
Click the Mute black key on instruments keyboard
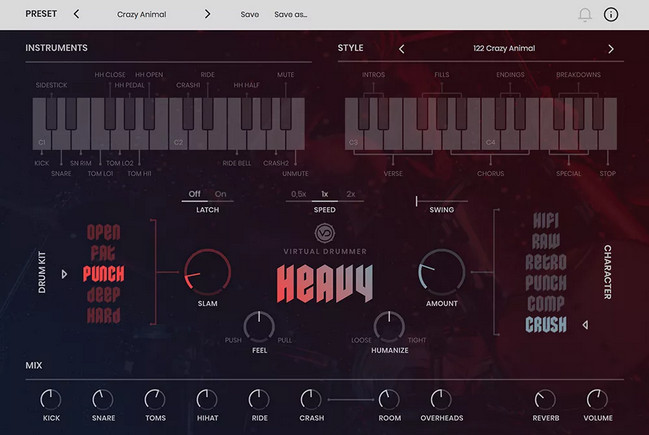tap(286, 113)
